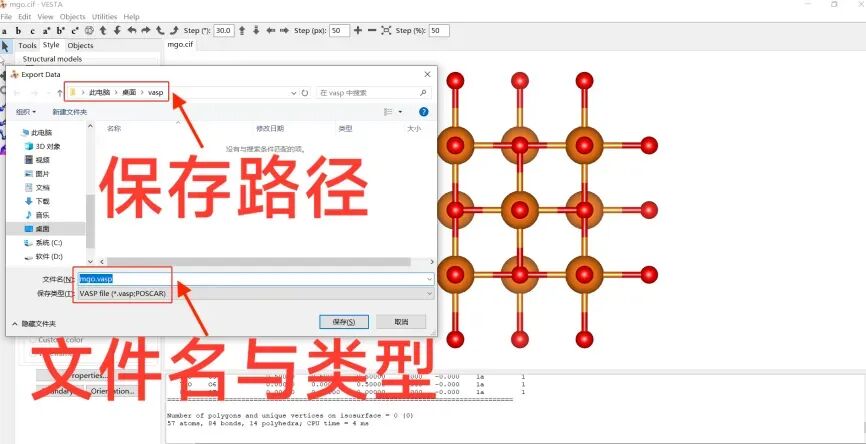Switch to the Tools tab
866x444 pixels.
click(27, 45)
